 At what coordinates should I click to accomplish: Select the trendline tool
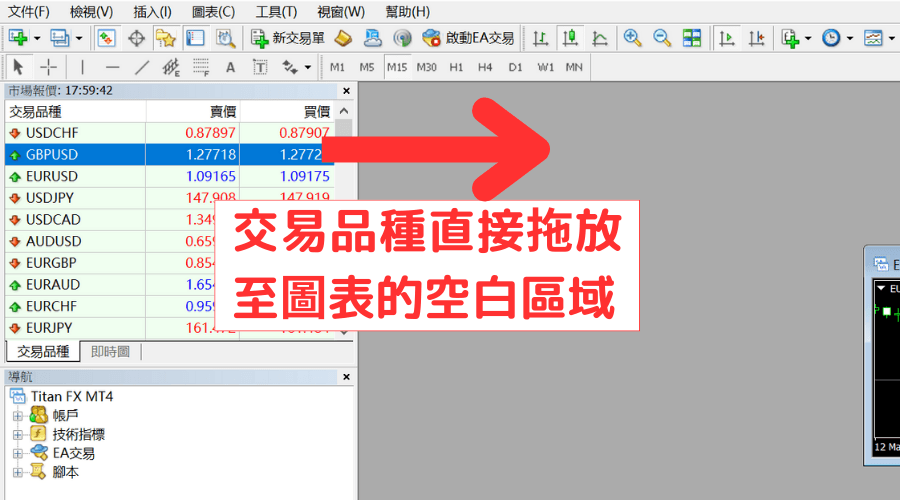[142, 68]
